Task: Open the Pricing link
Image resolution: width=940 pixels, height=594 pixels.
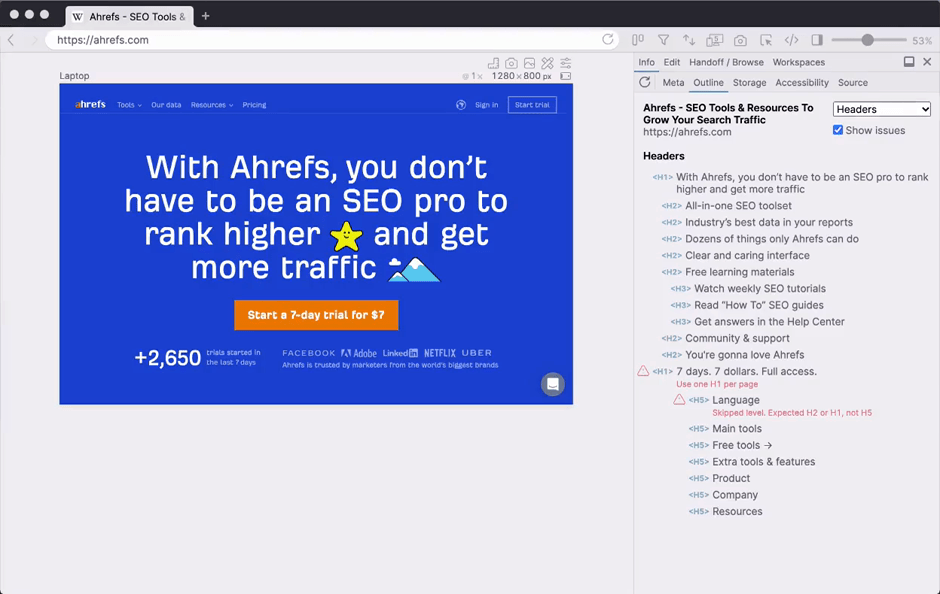Action: (254, 105)
